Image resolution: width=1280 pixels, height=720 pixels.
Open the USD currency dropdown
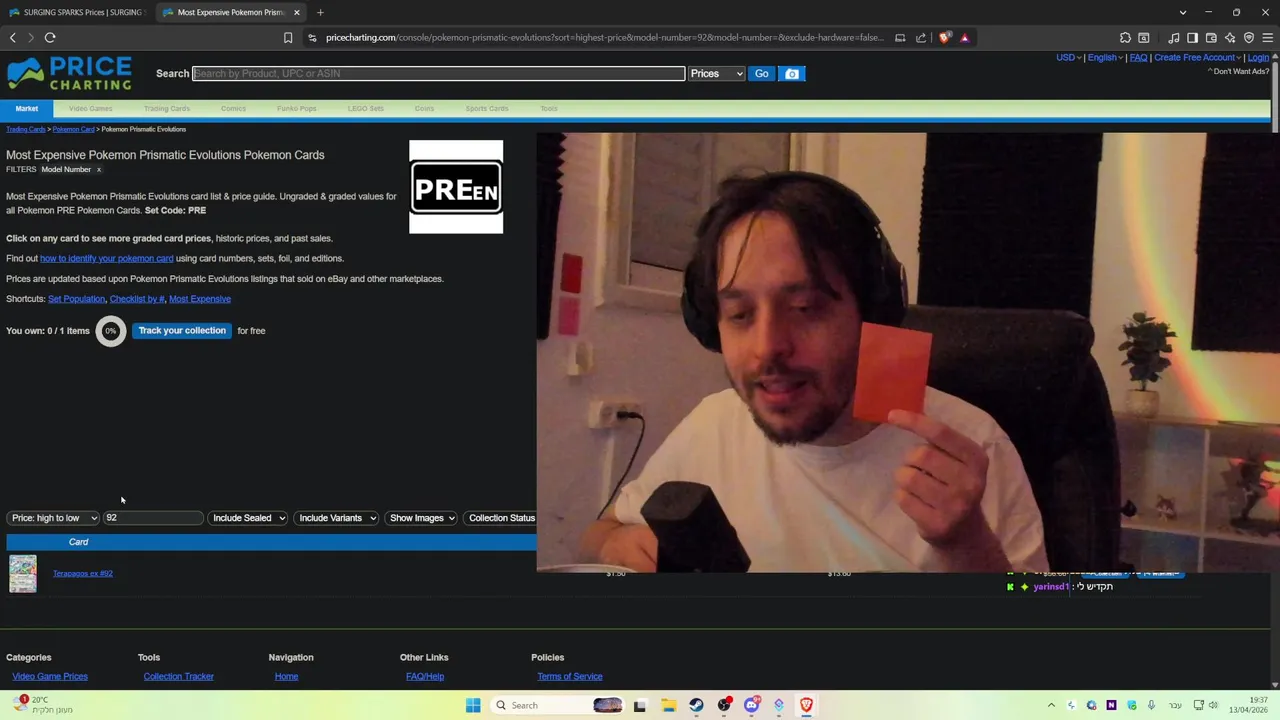coord(1068,57)
